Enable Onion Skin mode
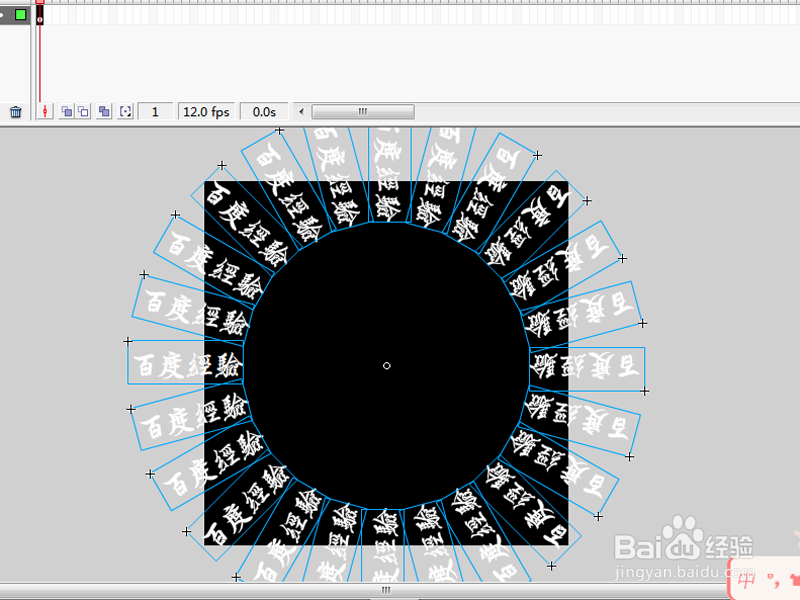The width and height of the screenshot is (800, 600). coord(66,111)
